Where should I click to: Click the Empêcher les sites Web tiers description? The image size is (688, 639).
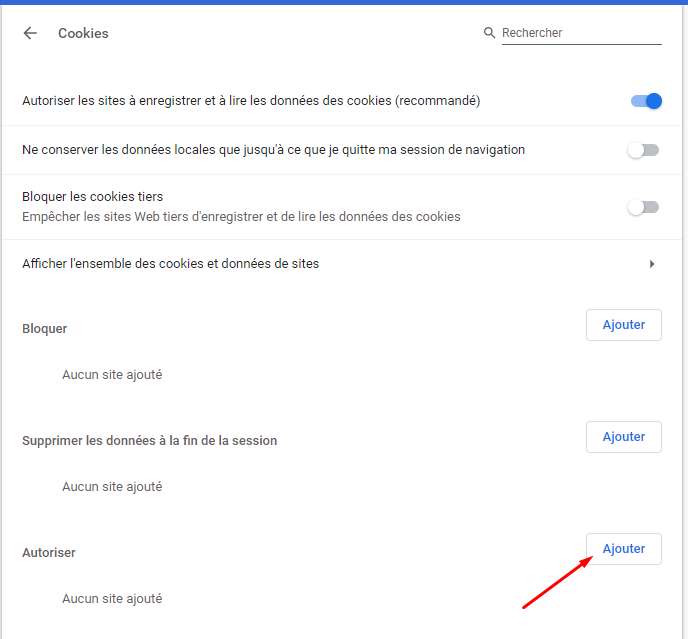[241, 217]
